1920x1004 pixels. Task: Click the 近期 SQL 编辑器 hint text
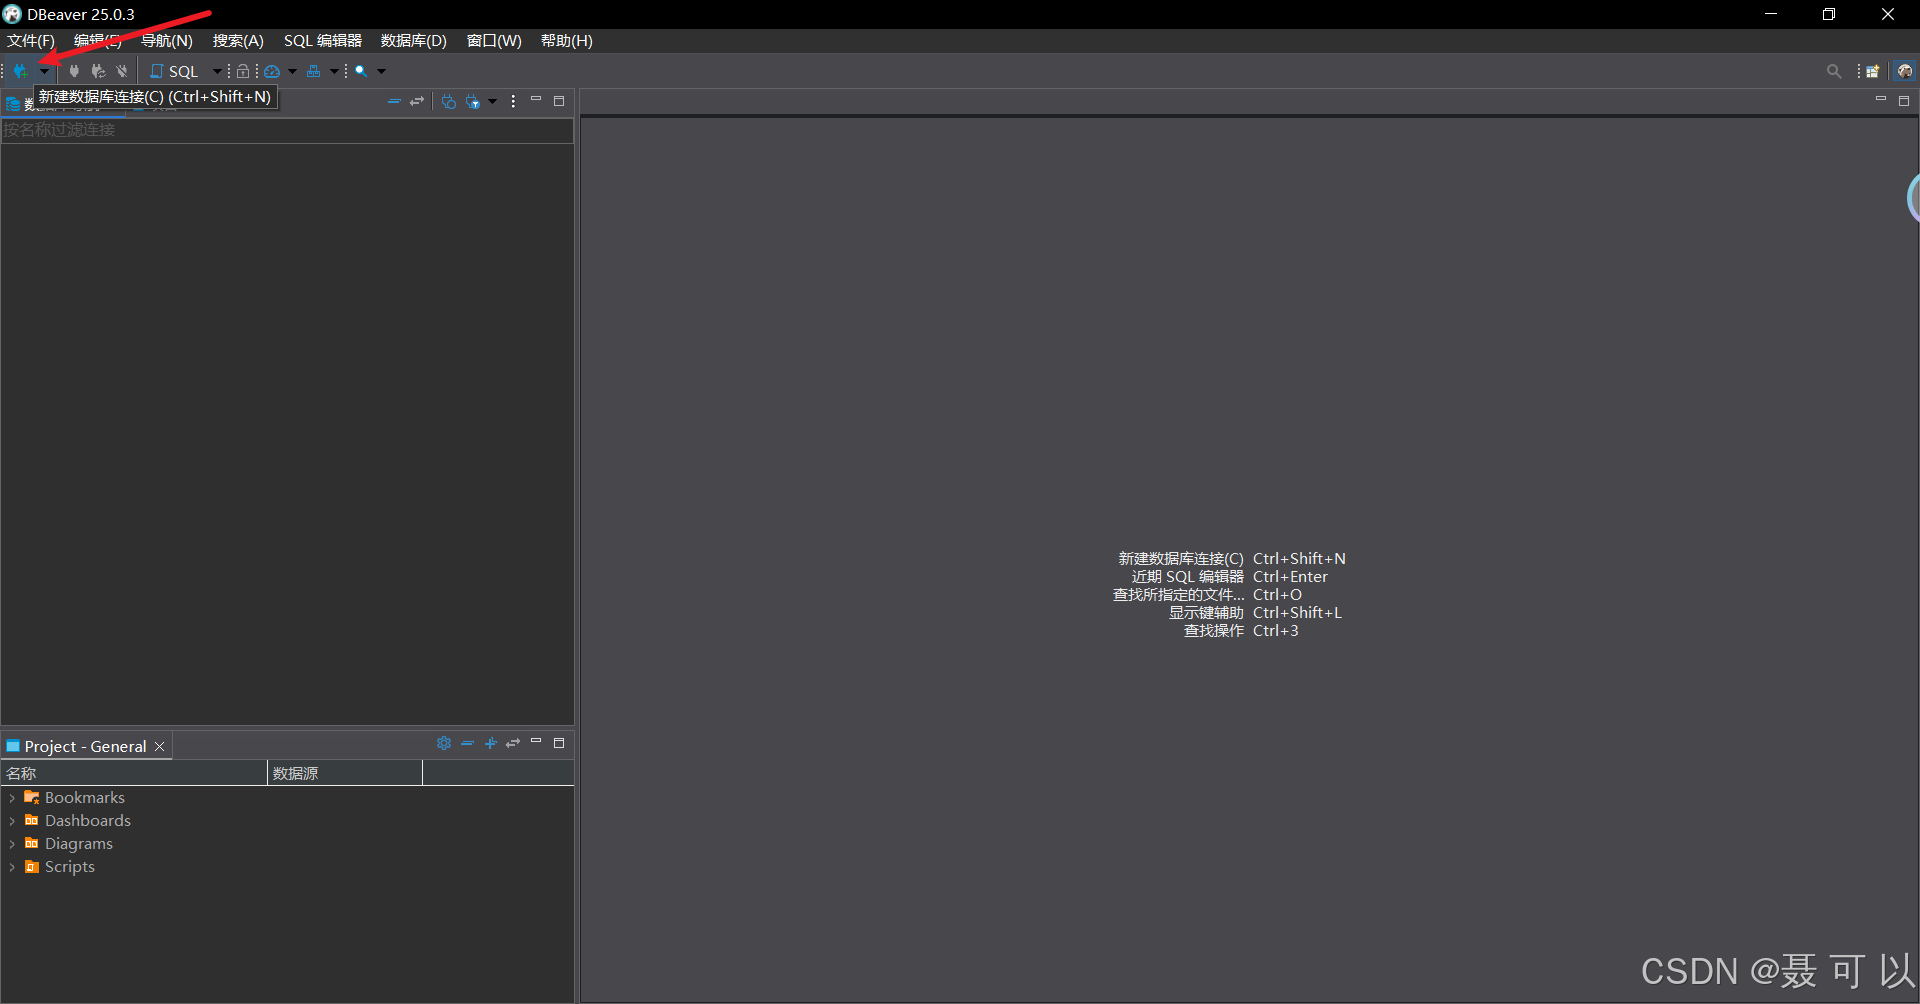pos(1188,577)
